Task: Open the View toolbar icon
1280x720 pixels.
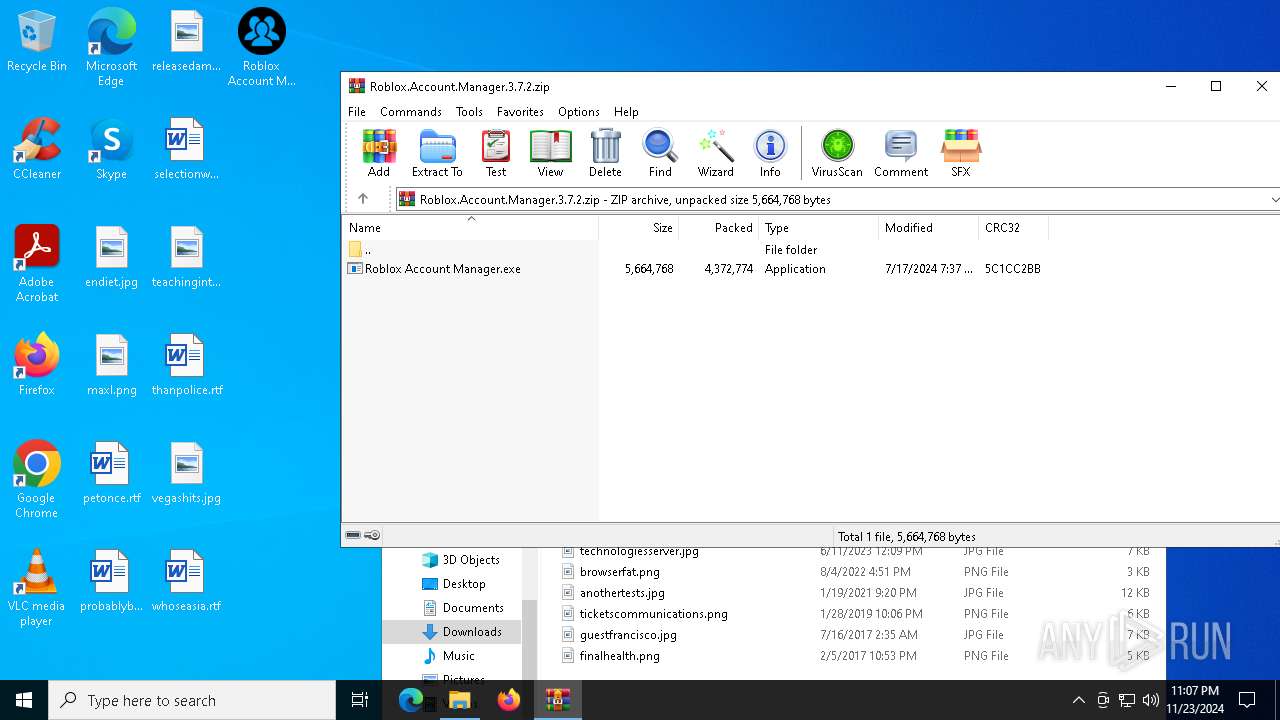Action: coord(550,153)
